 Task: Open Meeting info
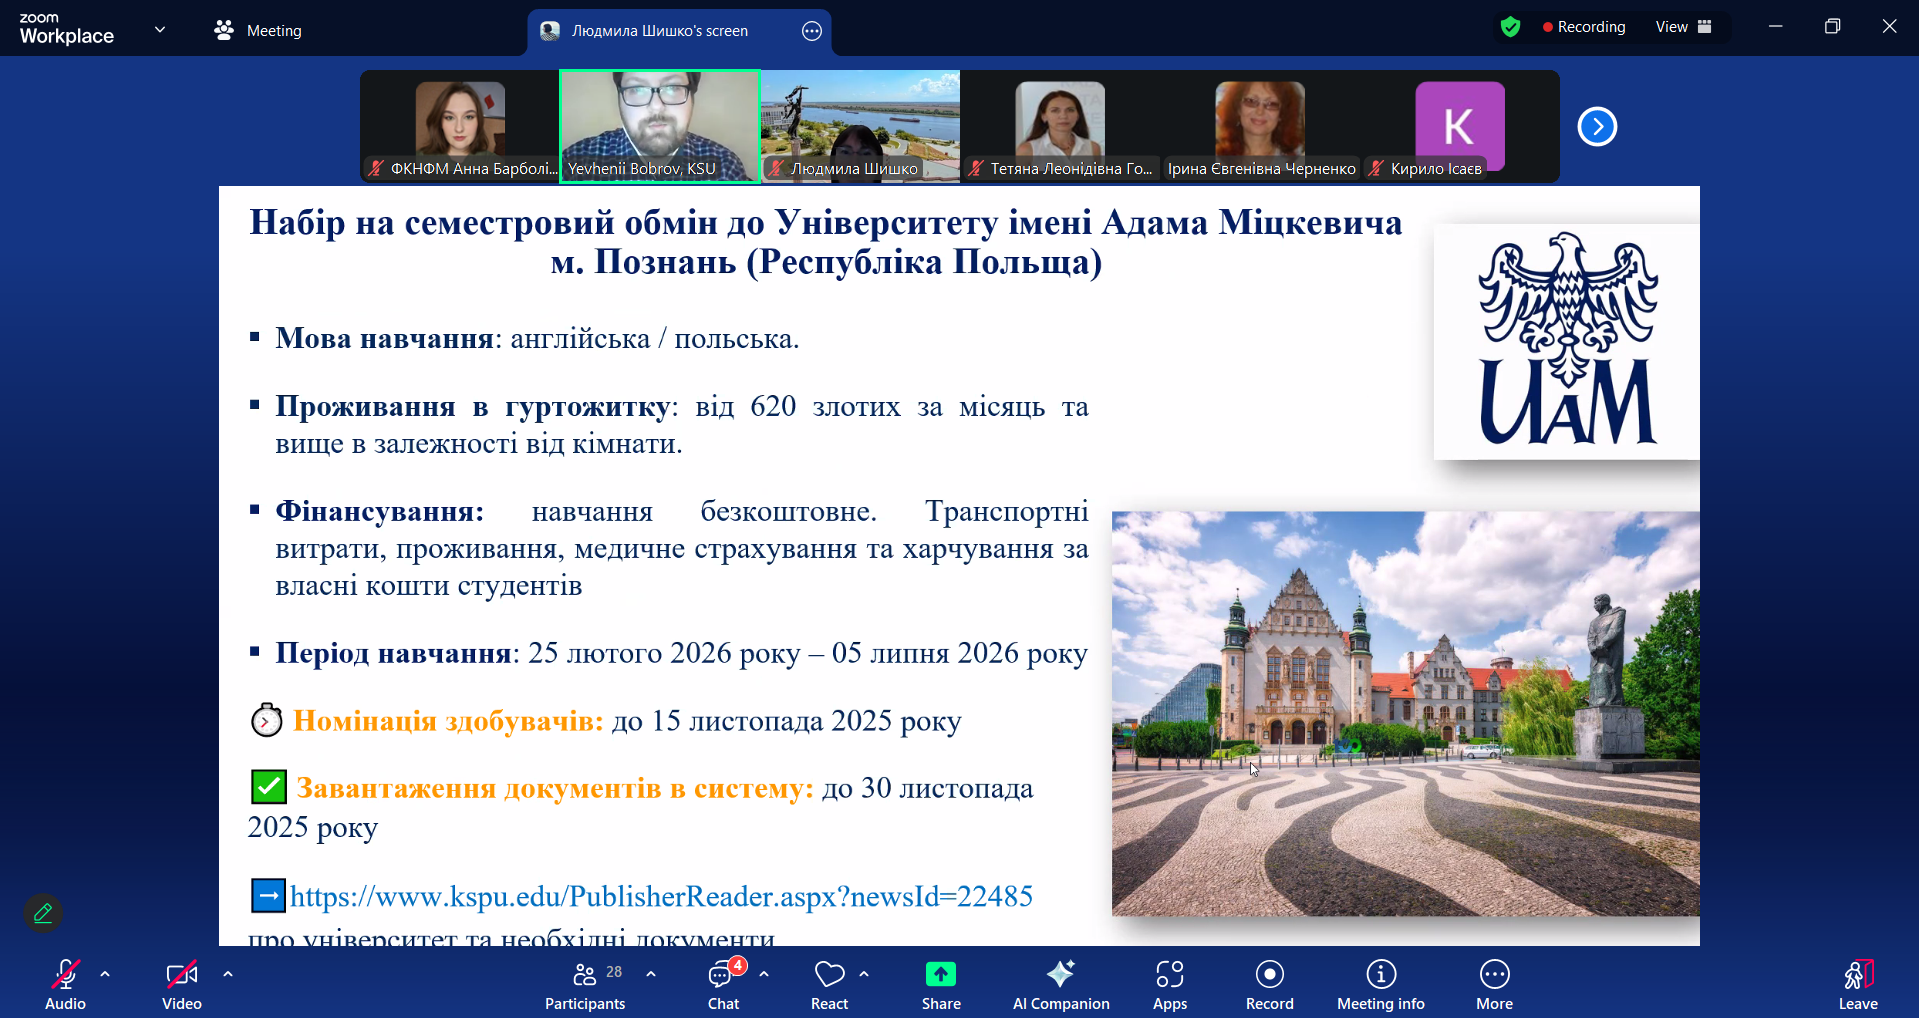[x=1379, y=983]
